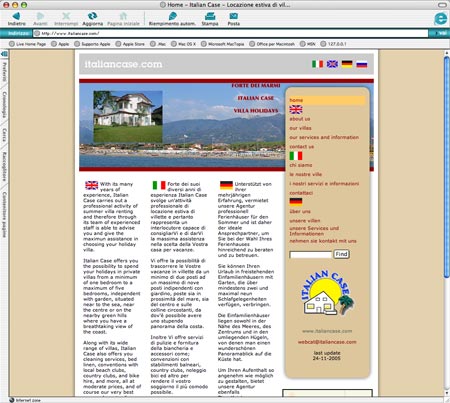Click the white villa photo thumbnail
The height and width of the screenshot is (403, 450).
coord(128,117)
